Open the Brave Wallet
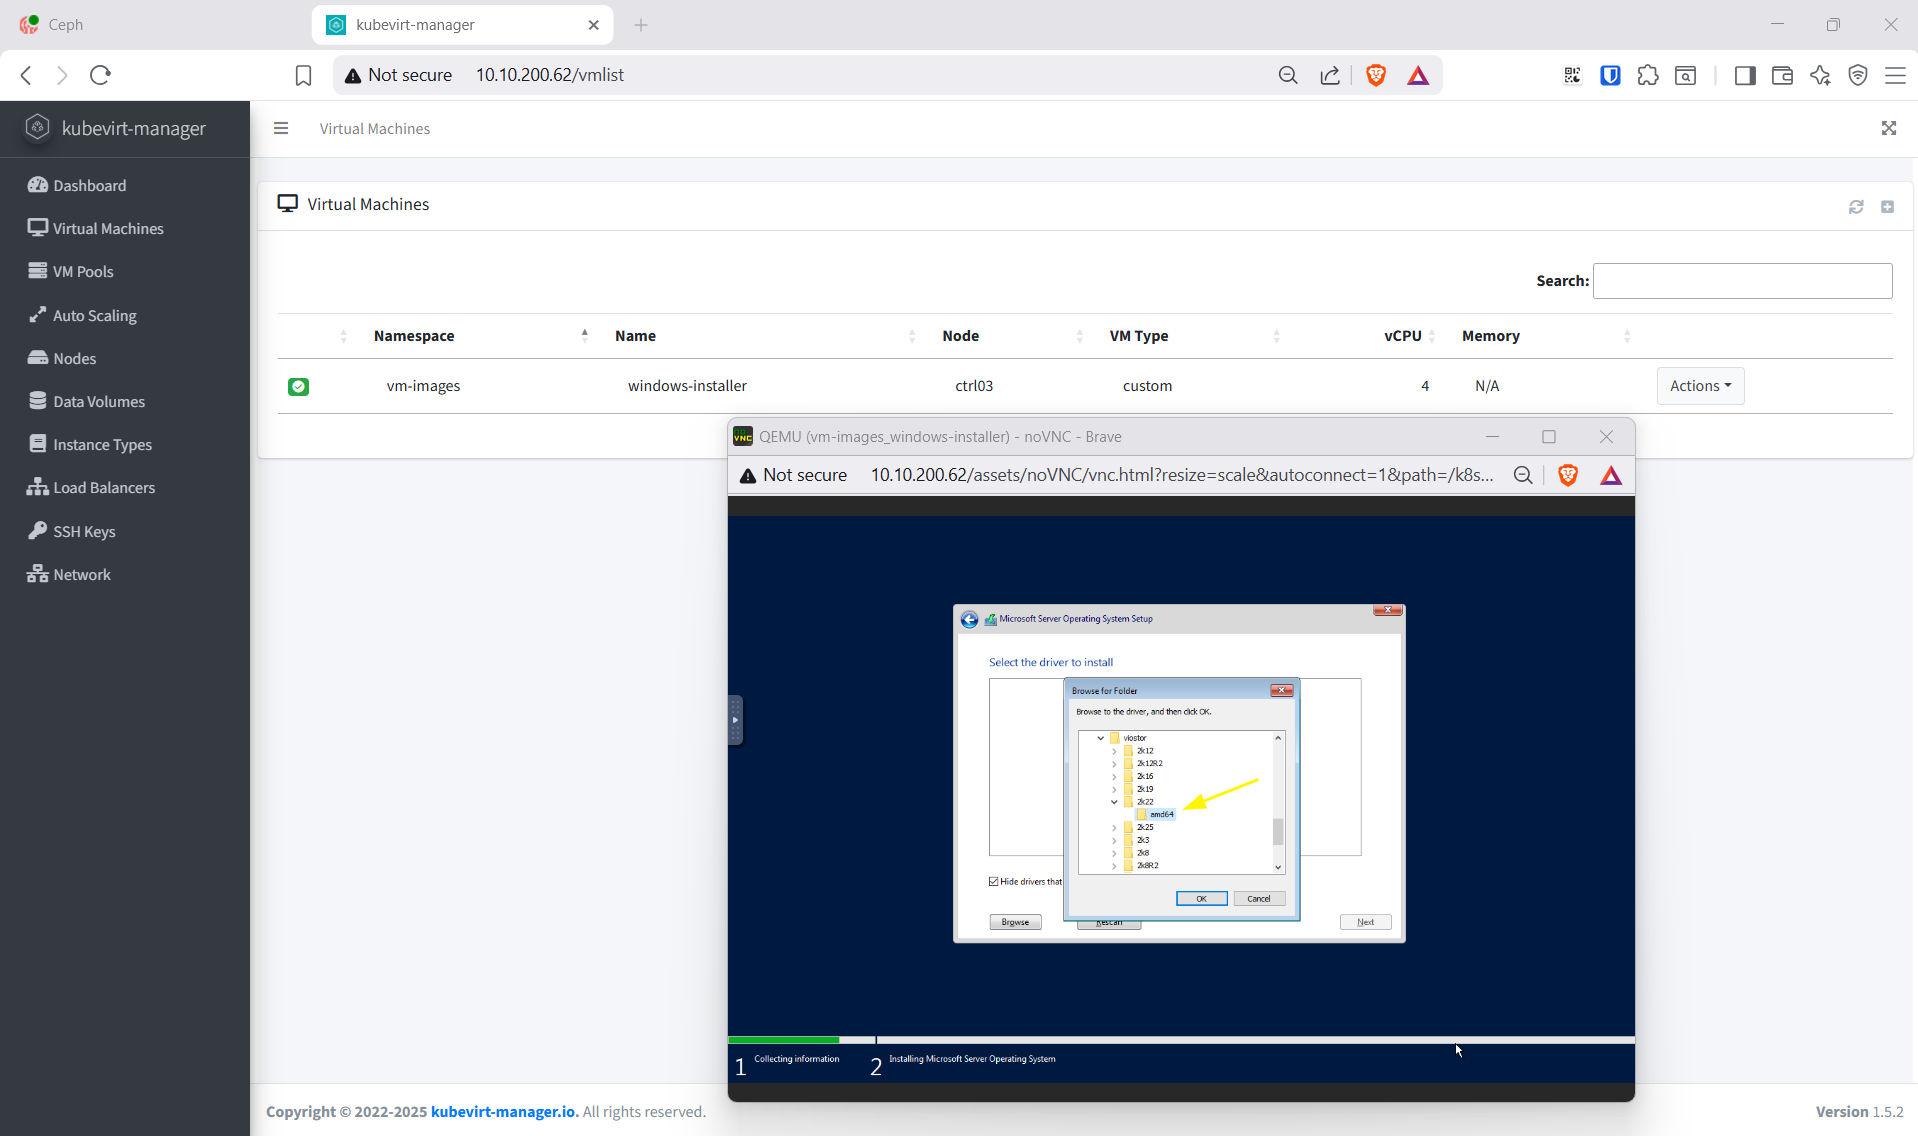 [x=1782, y=75]
